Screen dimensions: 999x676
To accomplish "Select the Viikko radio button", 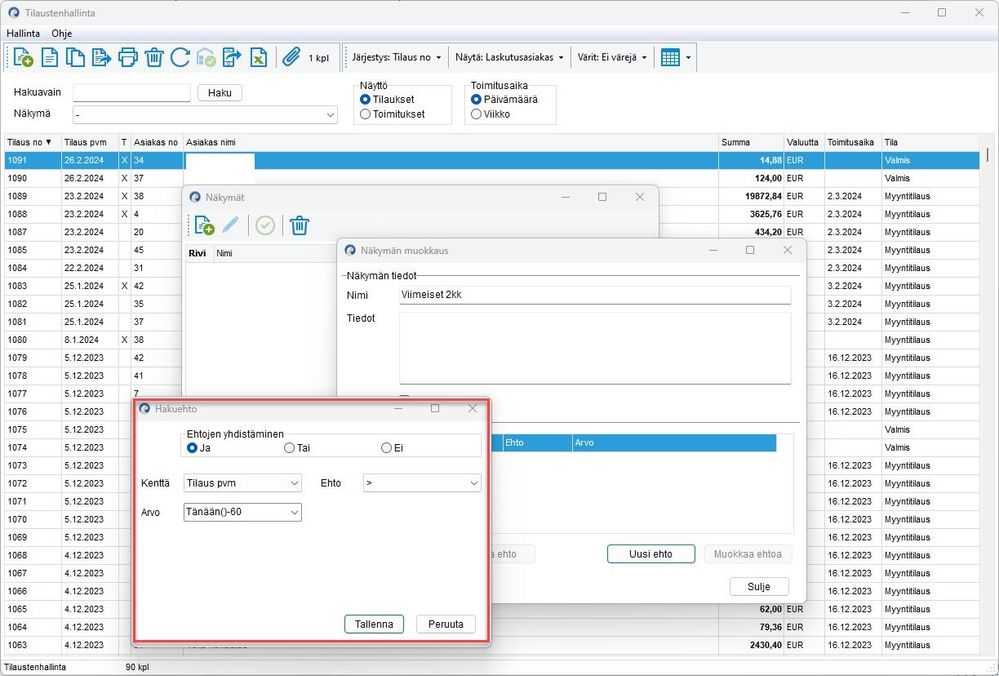I will coord(476,114).
